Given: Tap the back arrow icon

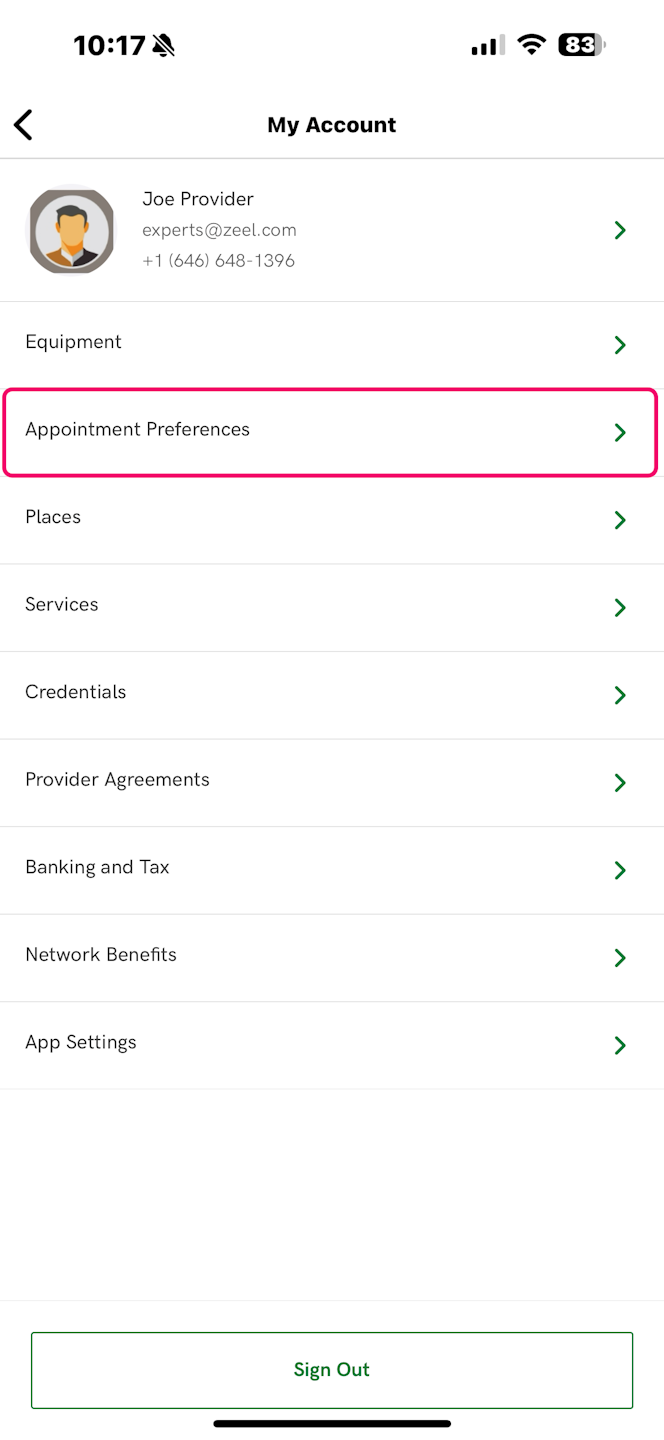Looking at the screenshot, I should (x=24, y=125).
